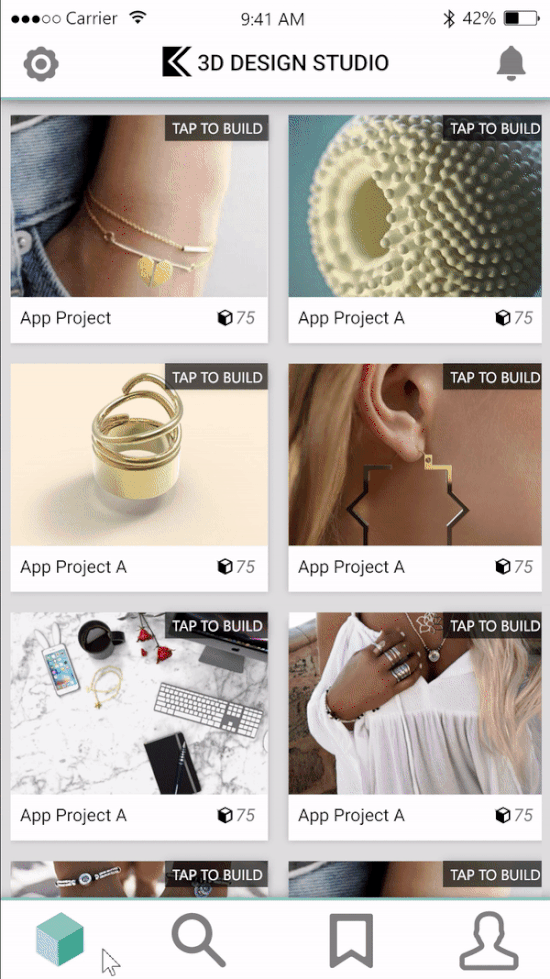Tap TAP TO BUILD on gold ring card

(x=217, y=377)
